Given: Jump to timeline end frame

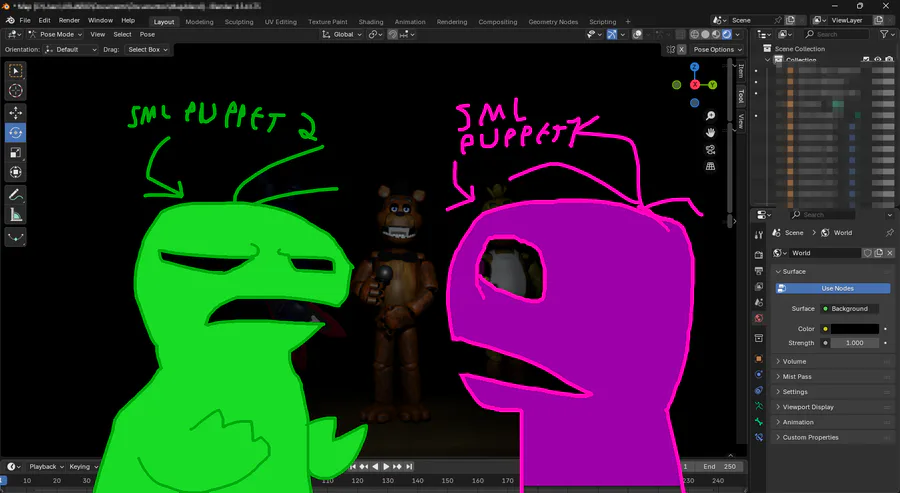Looking at the screenshot, I should click(409, 467).
